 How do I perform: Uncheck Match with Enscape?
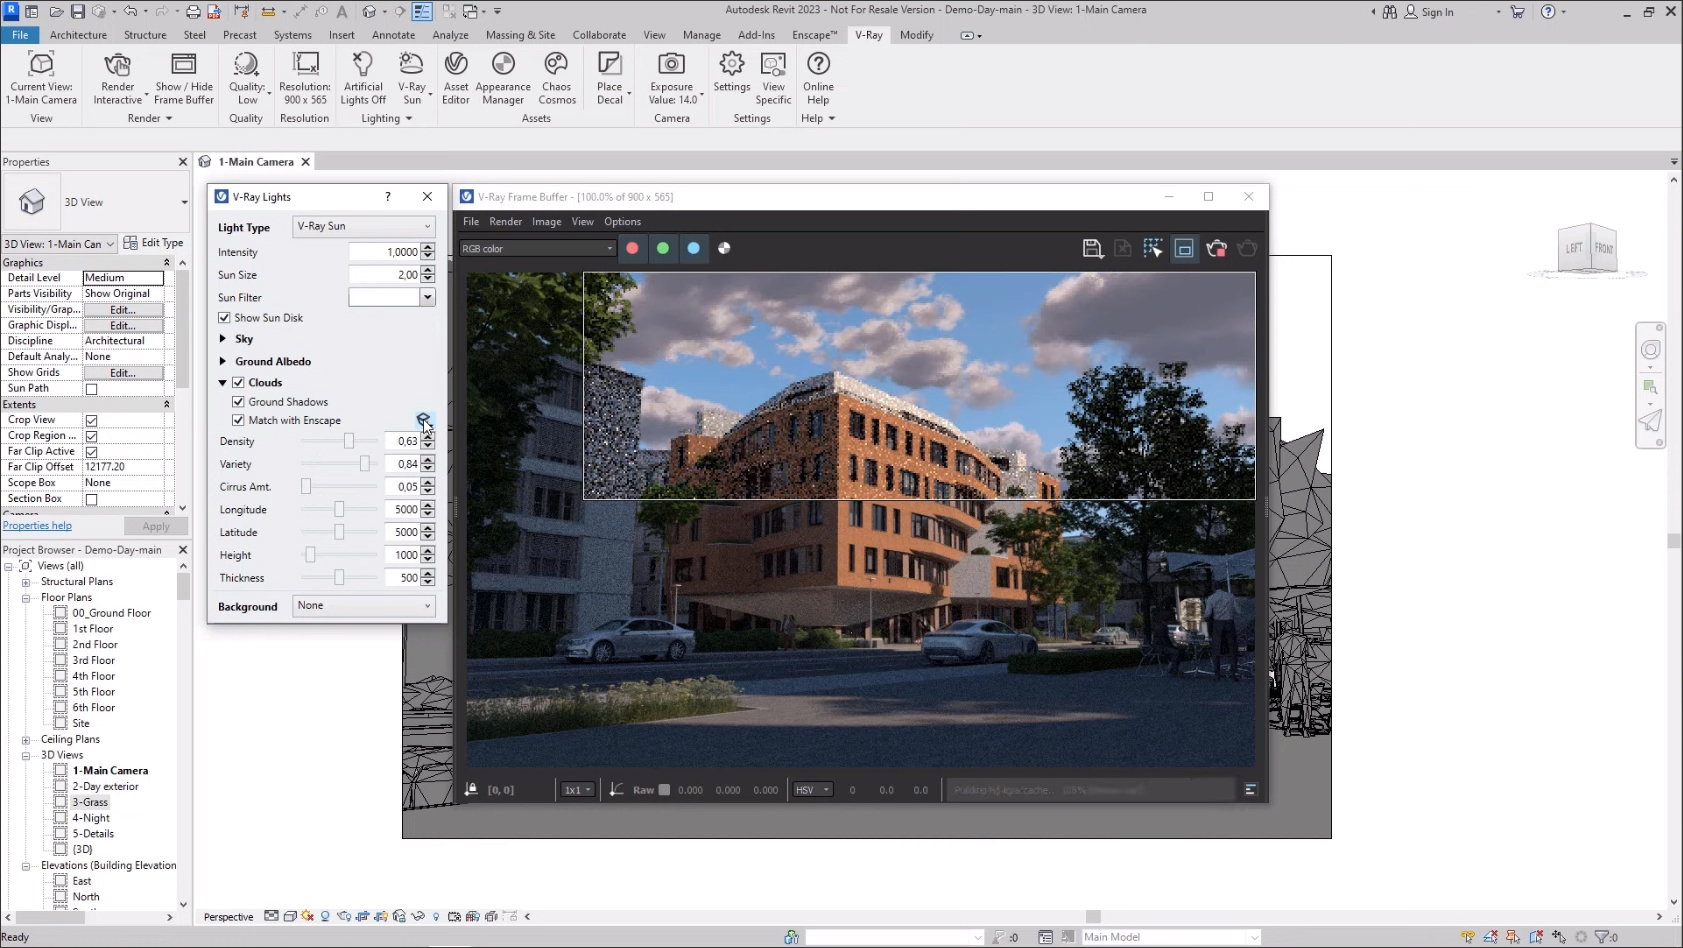(238, 421)
